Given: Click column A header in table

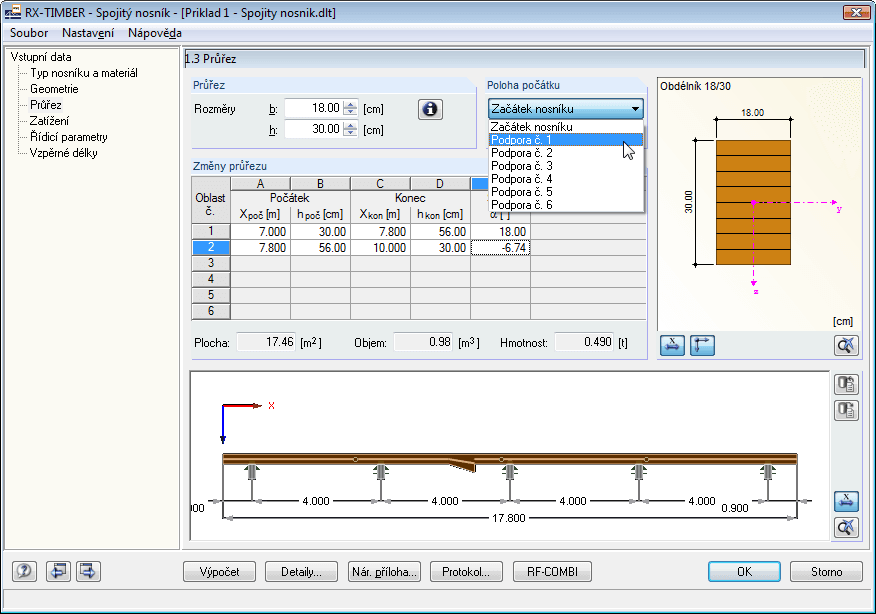Looking at the screenshot, I should pyautogui.click(x=260, y=184).
